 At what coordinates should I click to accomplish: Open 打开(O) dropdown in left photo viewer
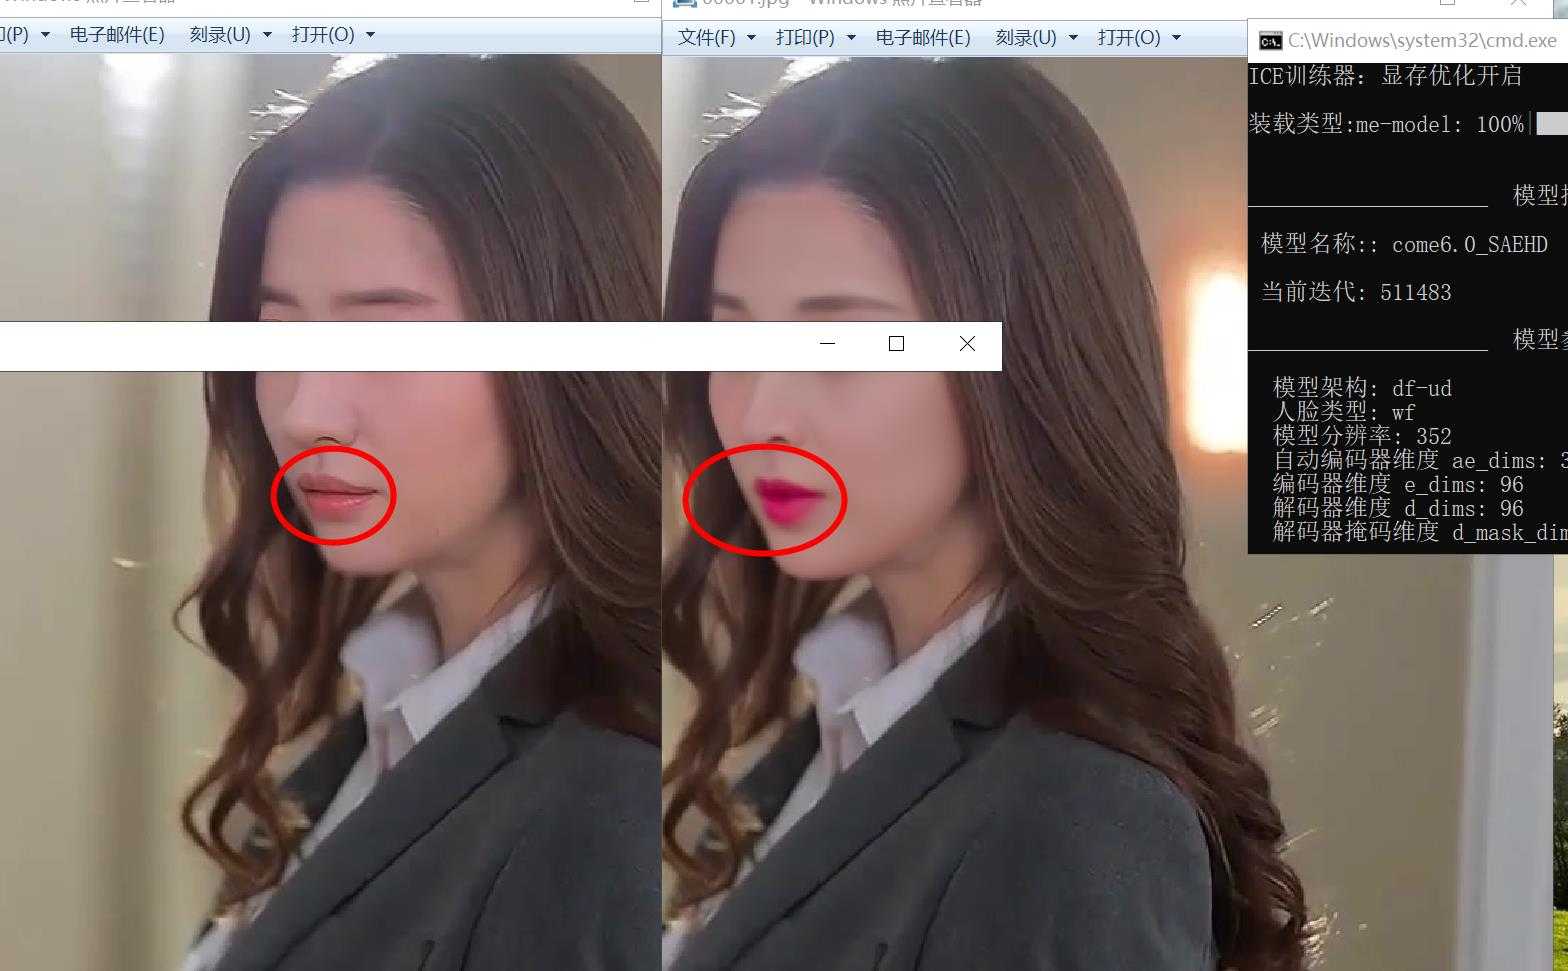[333, 34]
